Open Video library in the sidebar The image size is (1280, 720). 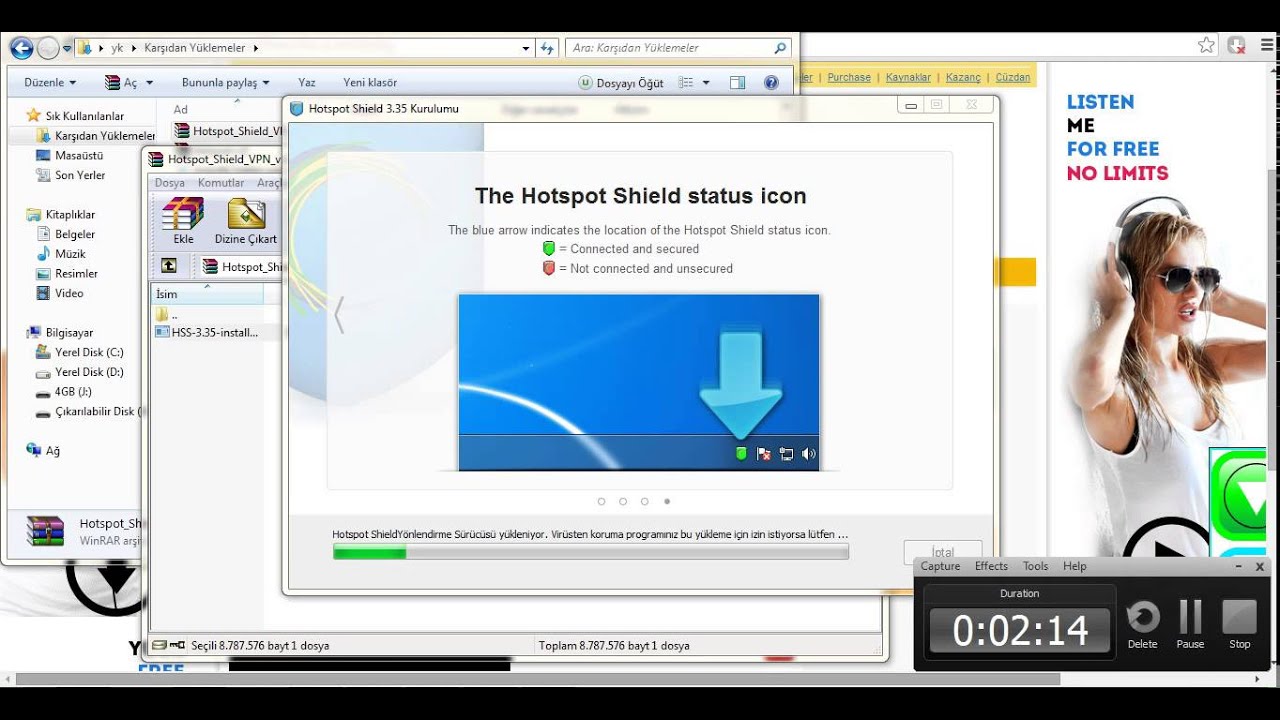pos(60,293)
